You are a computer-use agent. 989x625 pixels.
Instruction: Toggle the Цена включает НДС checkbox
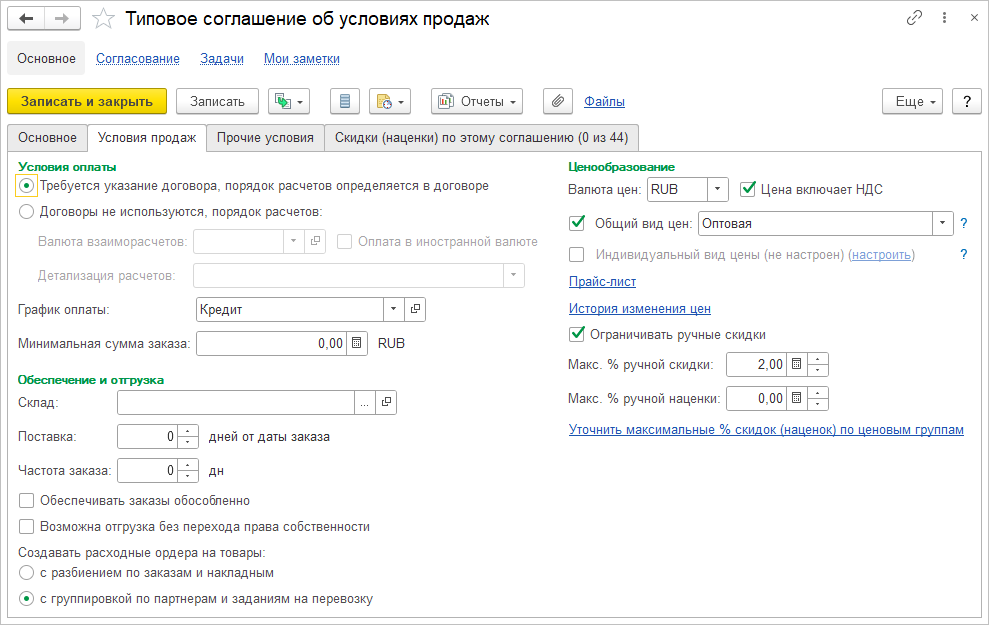tap(748, 188)
